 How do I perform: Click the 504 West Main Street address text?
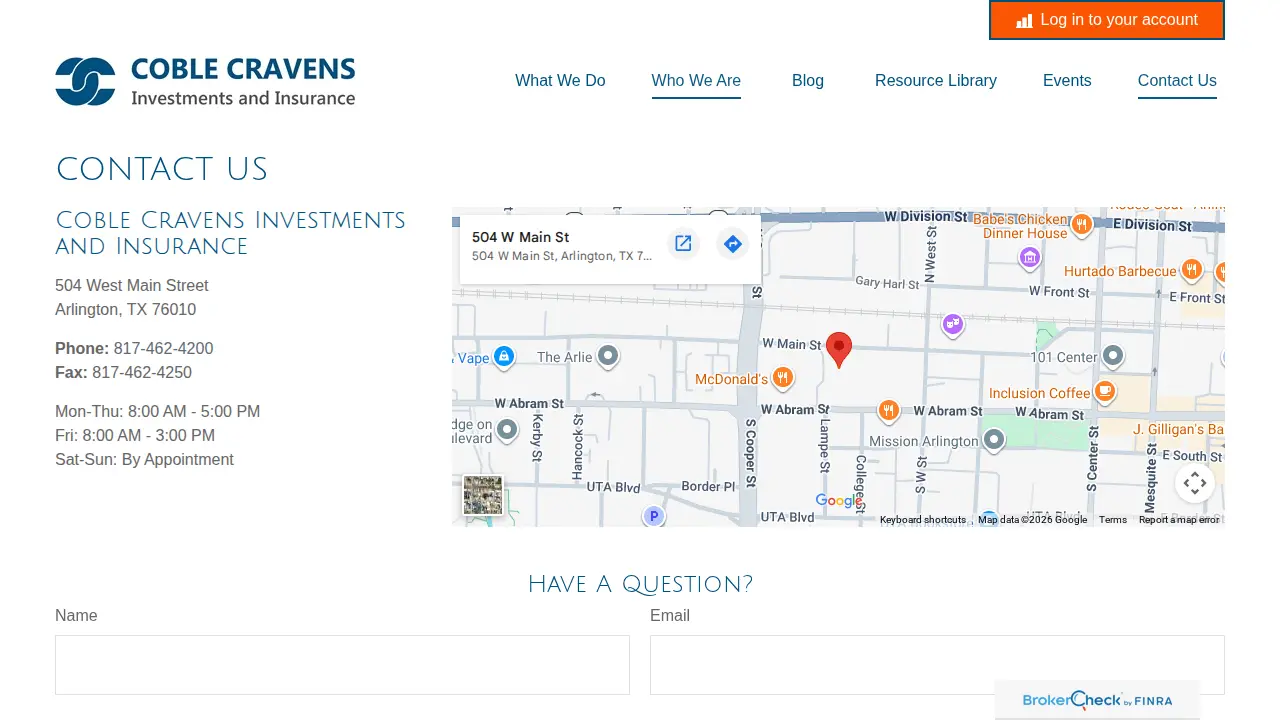pos(132,286)
